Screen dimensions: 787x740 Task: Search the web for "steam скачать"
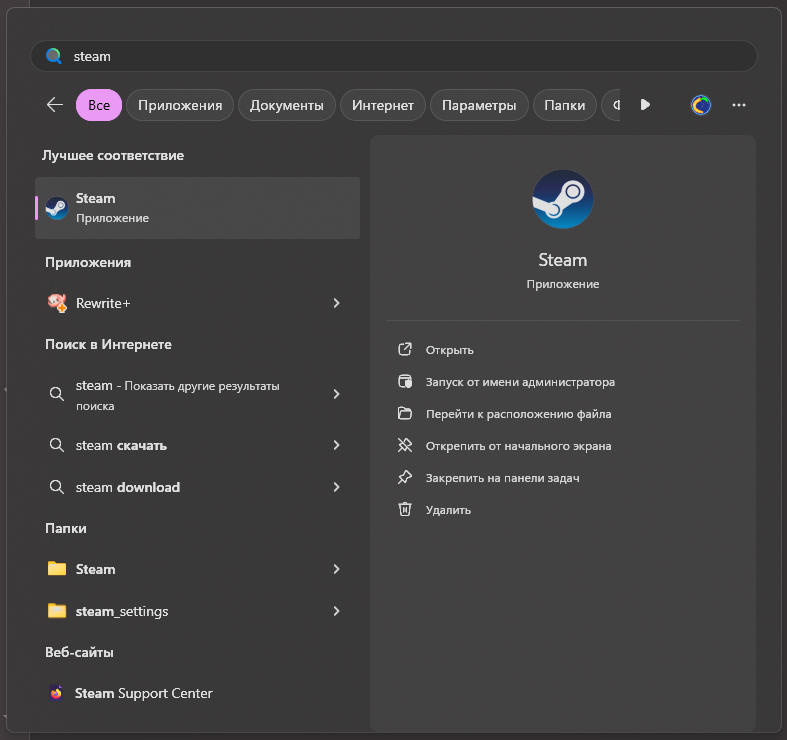point(197,445)
